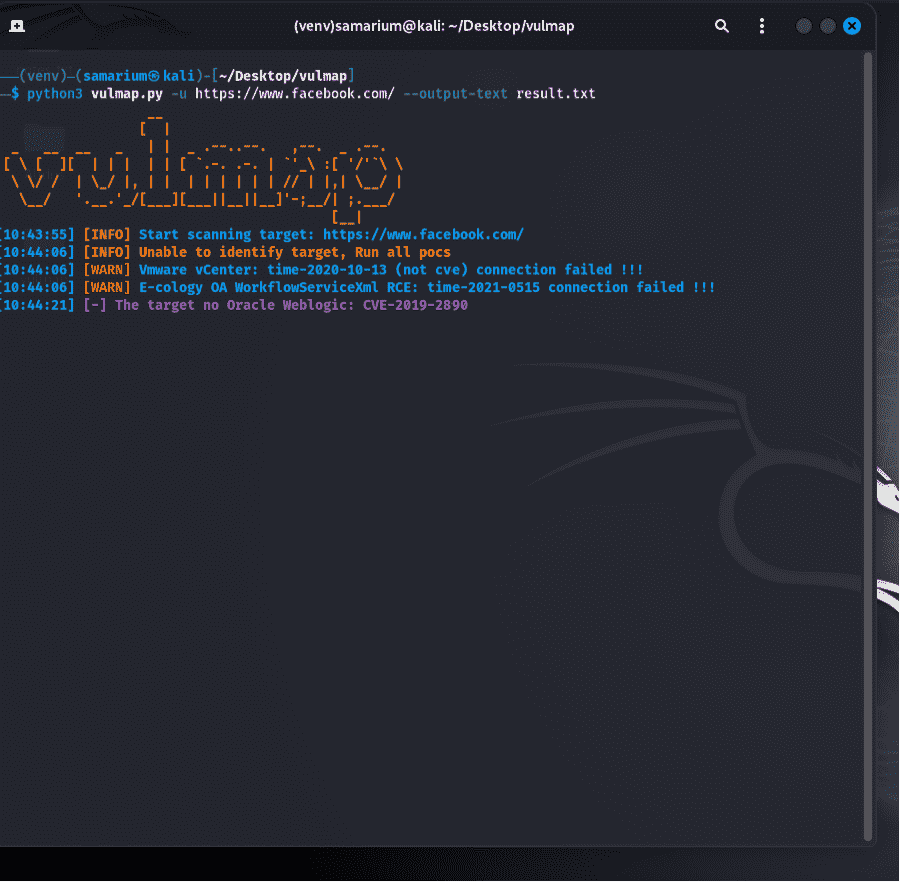Screen dimensions: 900x882
Task: Close the terminal window
Action: tap(852, 26)
